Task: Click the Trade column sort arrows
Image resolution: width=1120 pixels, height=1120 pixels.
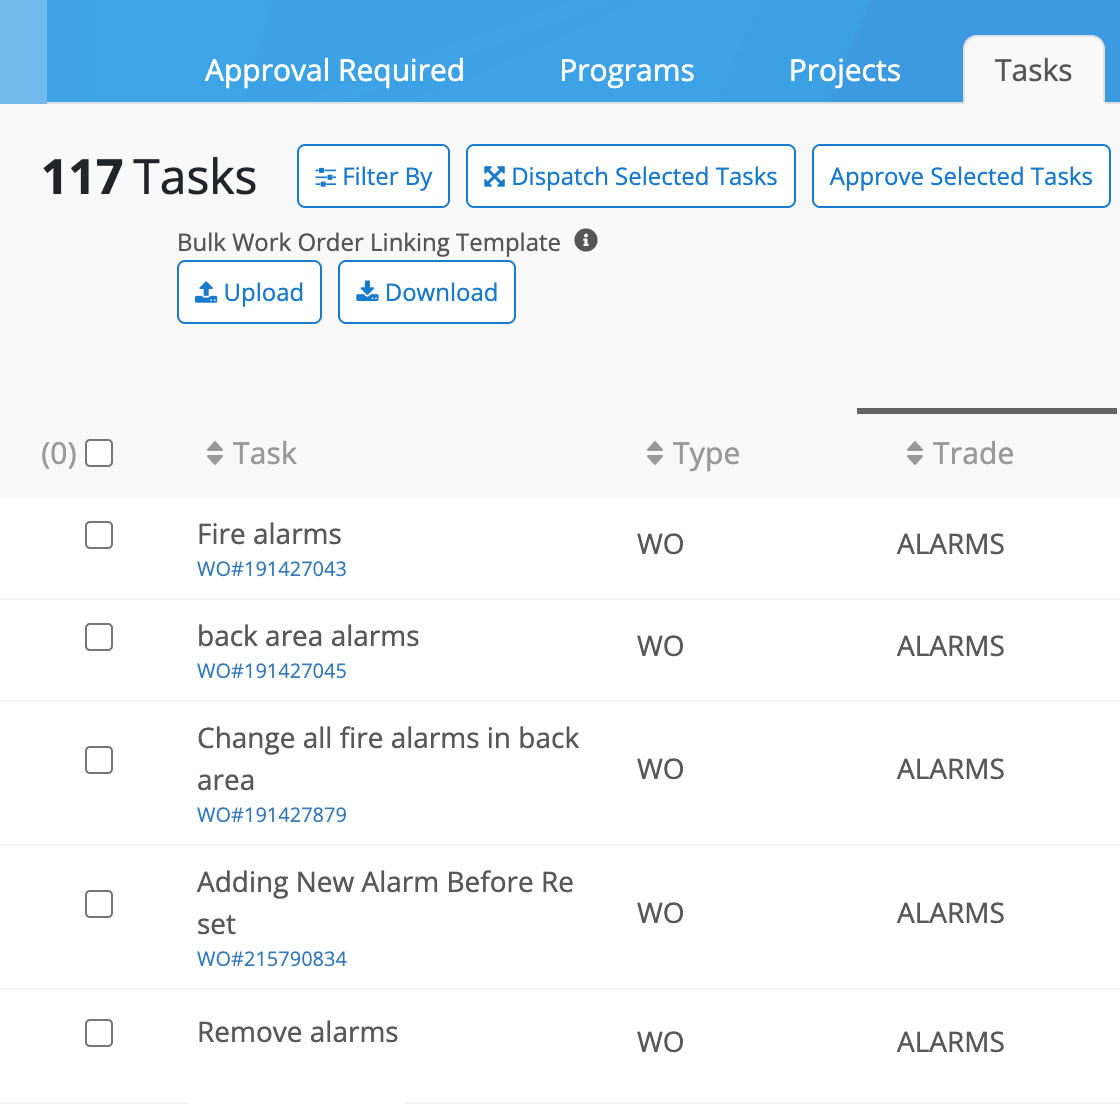Action: 915,454
